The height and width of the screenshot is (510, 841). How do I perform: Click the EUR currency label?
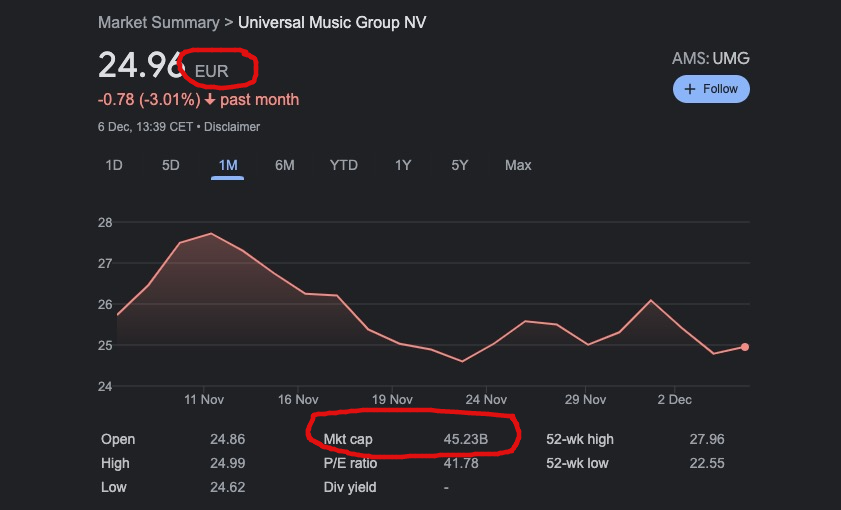[x=212, y=72]
